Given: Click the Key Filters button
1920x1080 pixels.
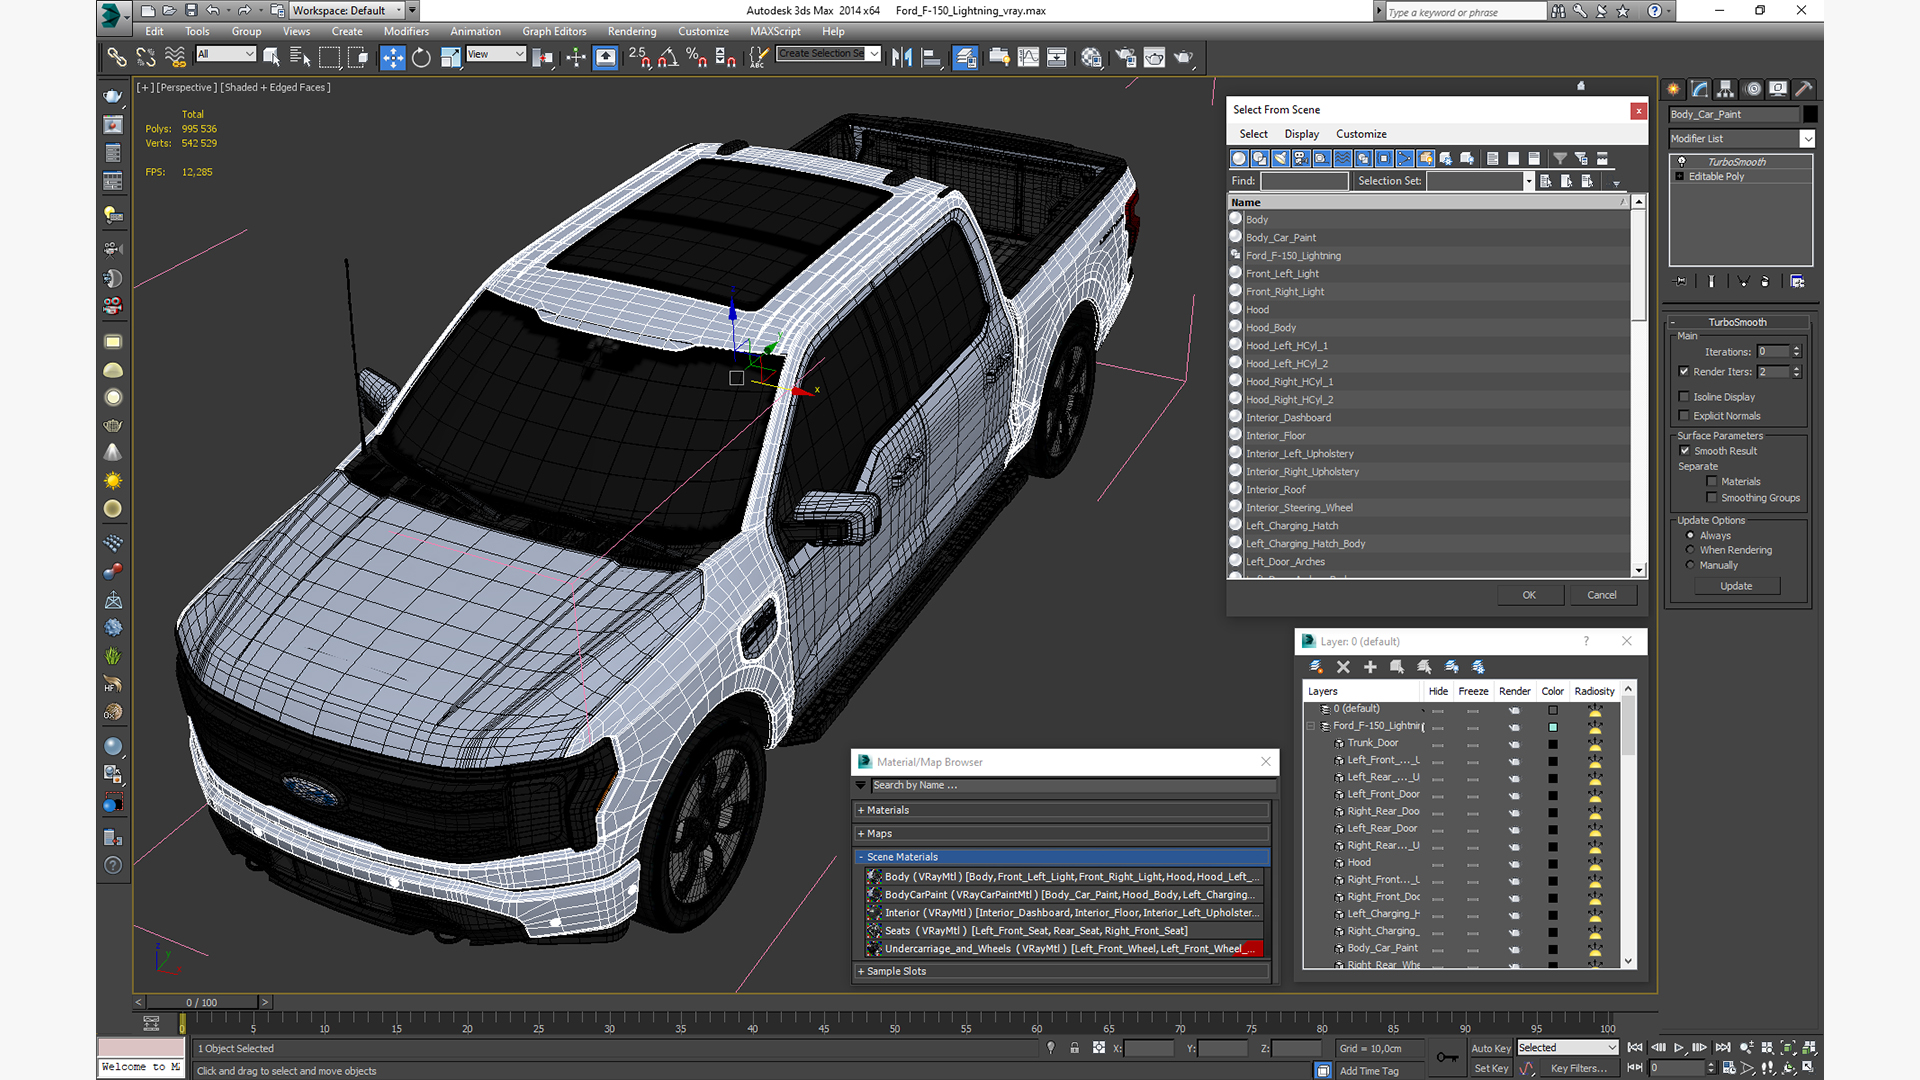Looking at the screenshot, I should [x=1579, y=1068].
